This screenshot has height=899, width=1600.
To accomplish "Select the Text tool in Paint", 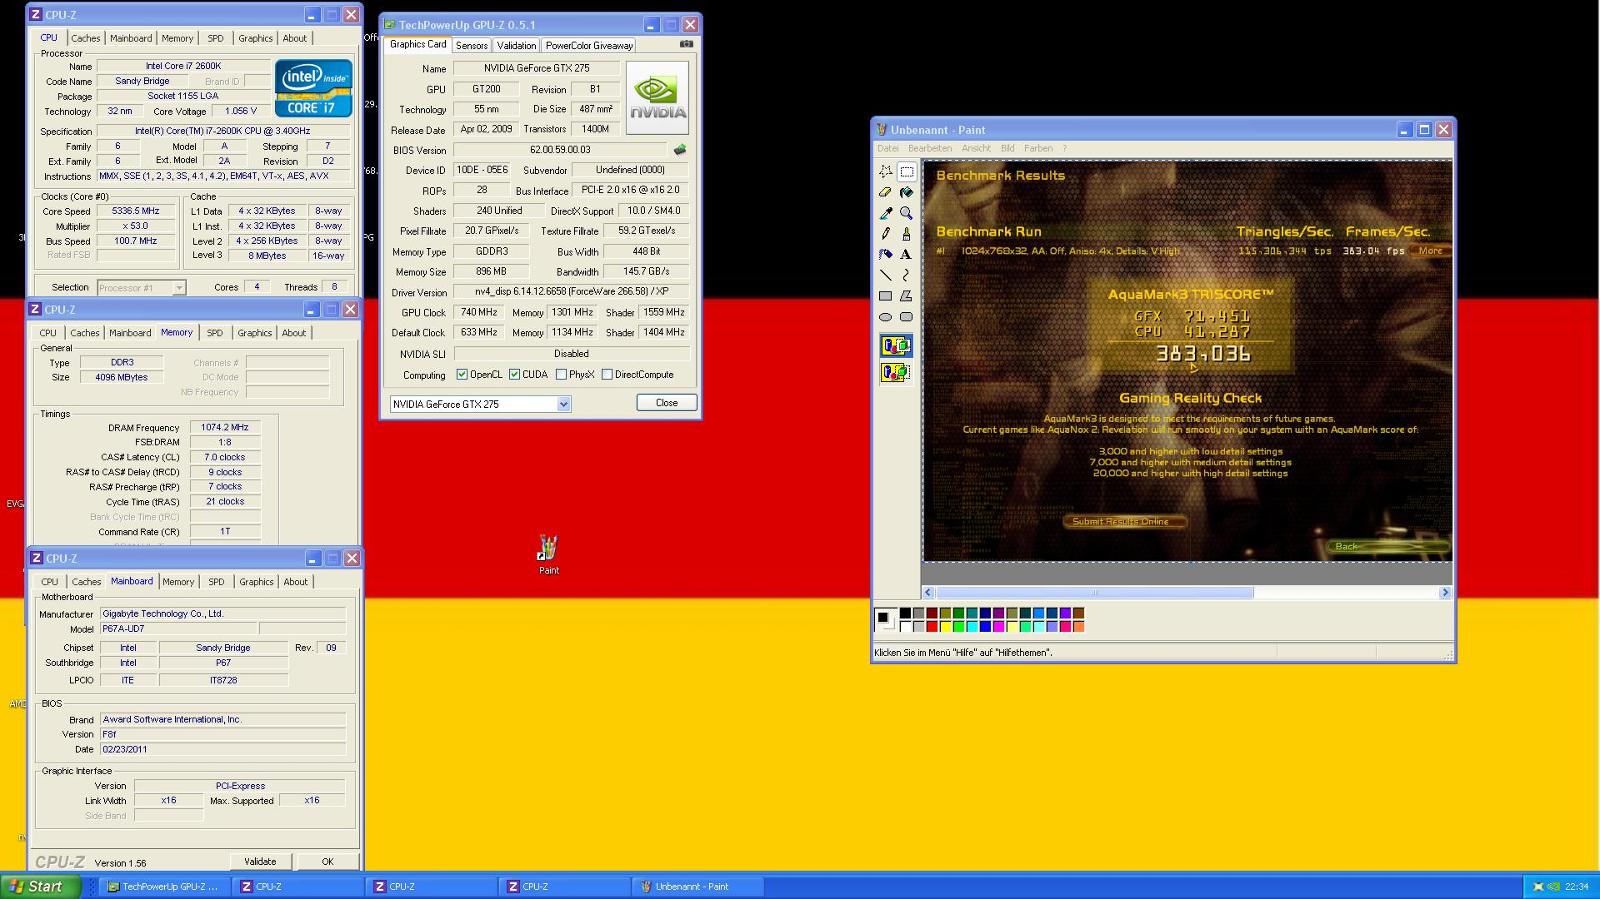I will [x=906, y=254].
